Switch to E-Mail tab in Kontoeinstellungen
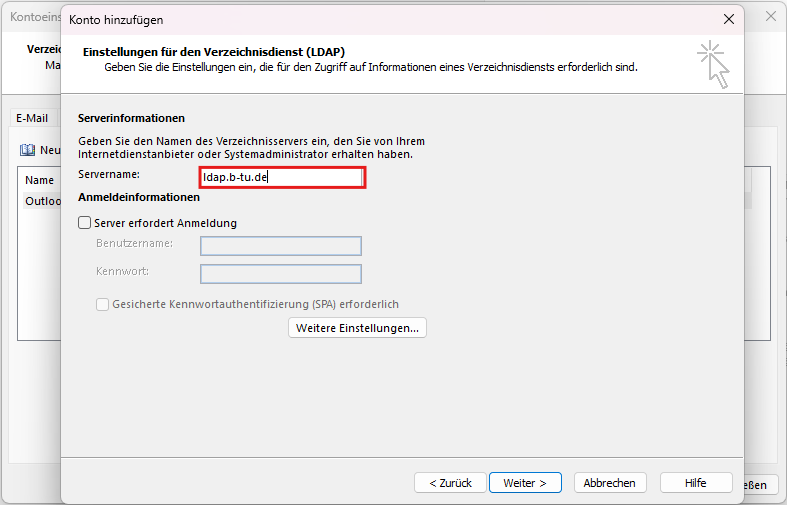This screenshot has width=787, height=505. pos(32,118)
